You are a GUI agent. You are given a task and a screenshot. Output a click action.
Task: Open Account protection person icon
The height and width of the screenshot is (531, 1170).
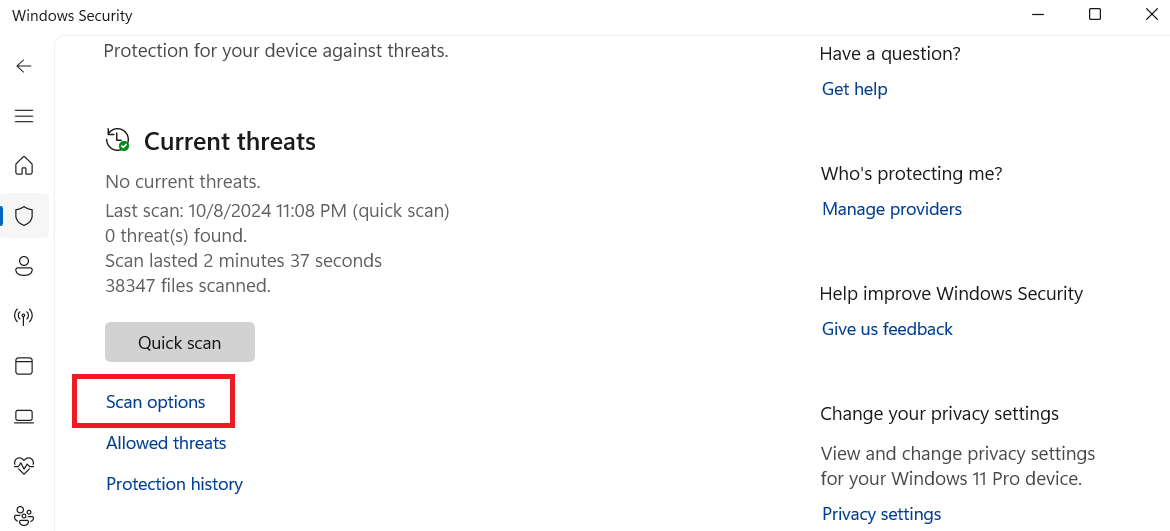(x=25, y=266)
